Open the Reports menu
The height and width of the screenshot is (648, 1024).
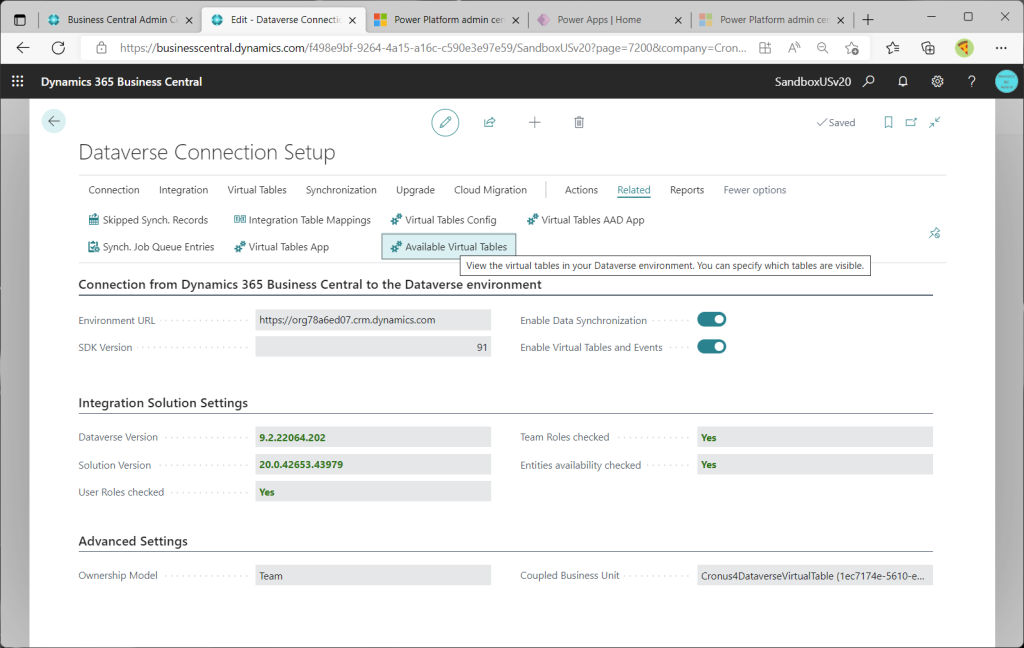pyautogui.click(x=687, y=190)
